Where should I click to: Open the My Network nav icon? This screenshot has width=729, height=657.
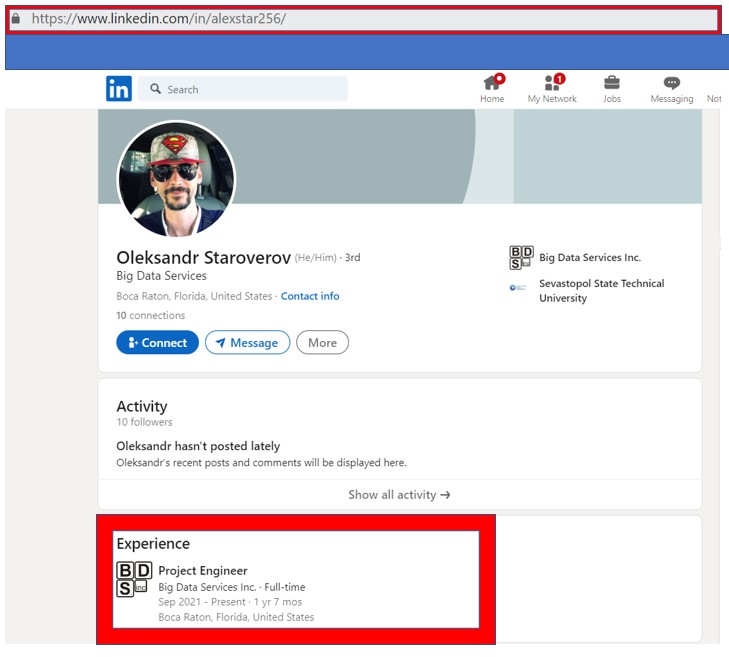(x=552, y=88)
